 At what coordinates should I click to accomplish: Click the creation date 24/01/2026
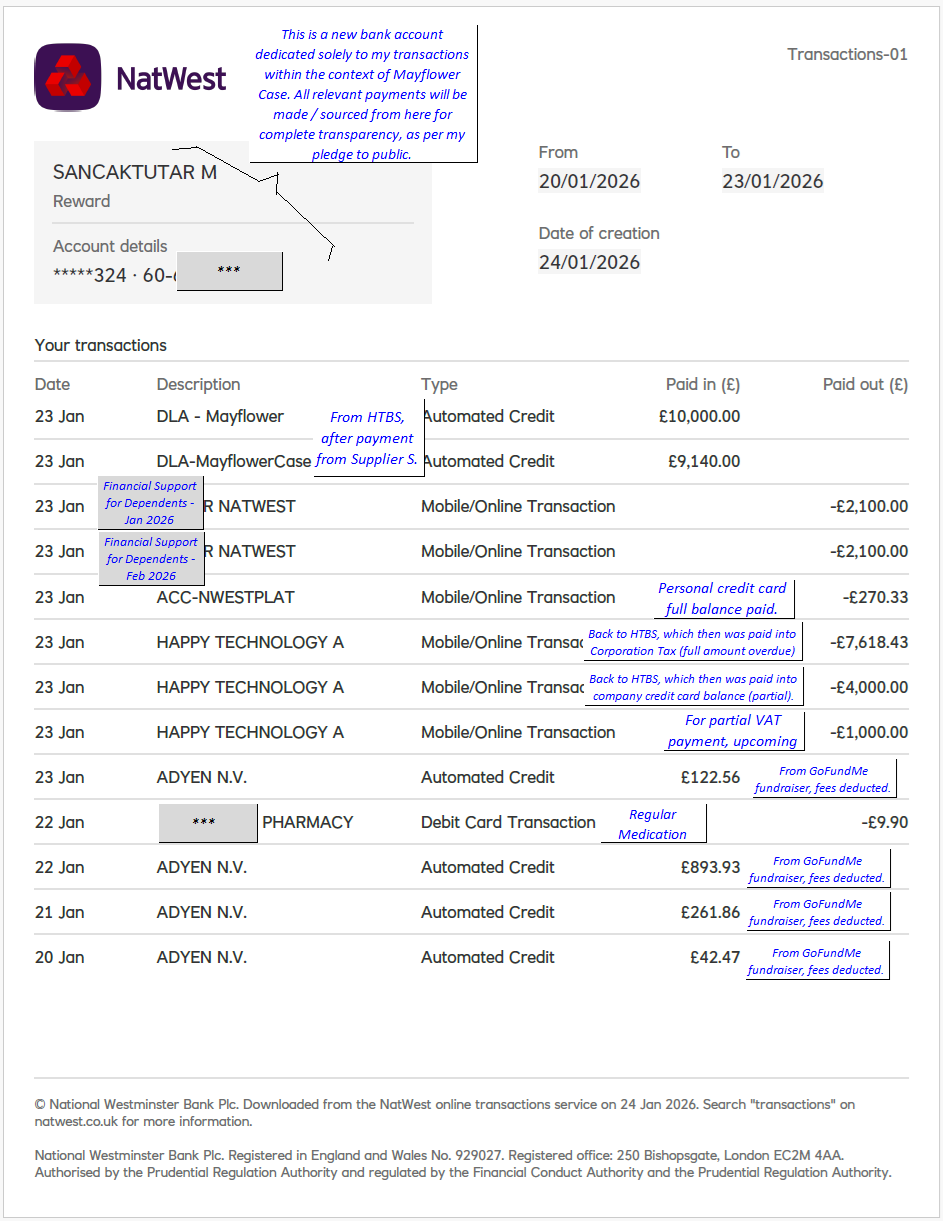pos(589,262)
